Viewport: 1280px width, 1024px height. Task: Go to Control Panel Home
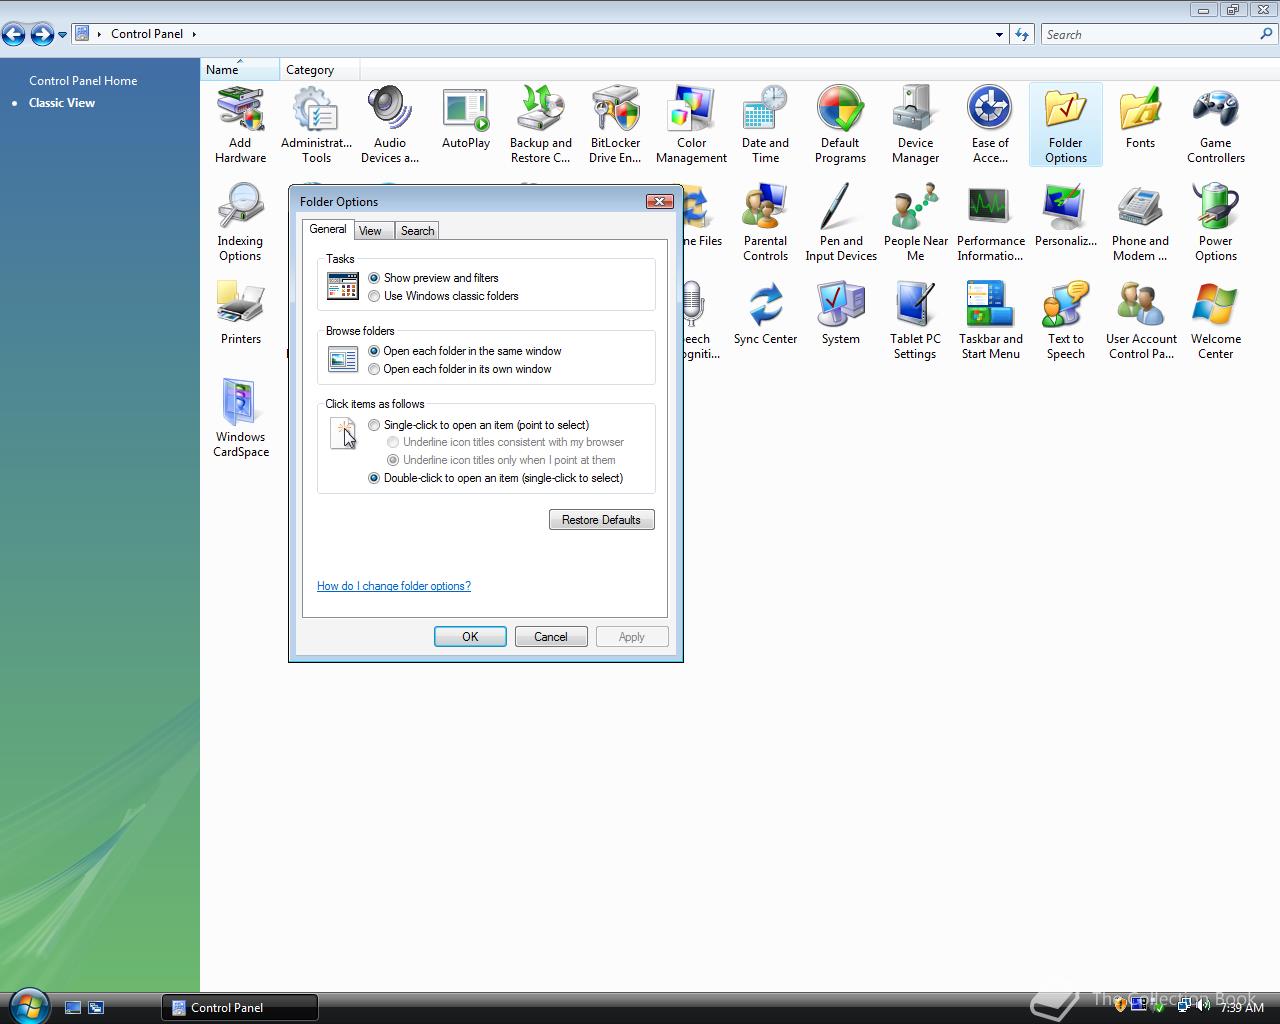[x=83, y=81]
